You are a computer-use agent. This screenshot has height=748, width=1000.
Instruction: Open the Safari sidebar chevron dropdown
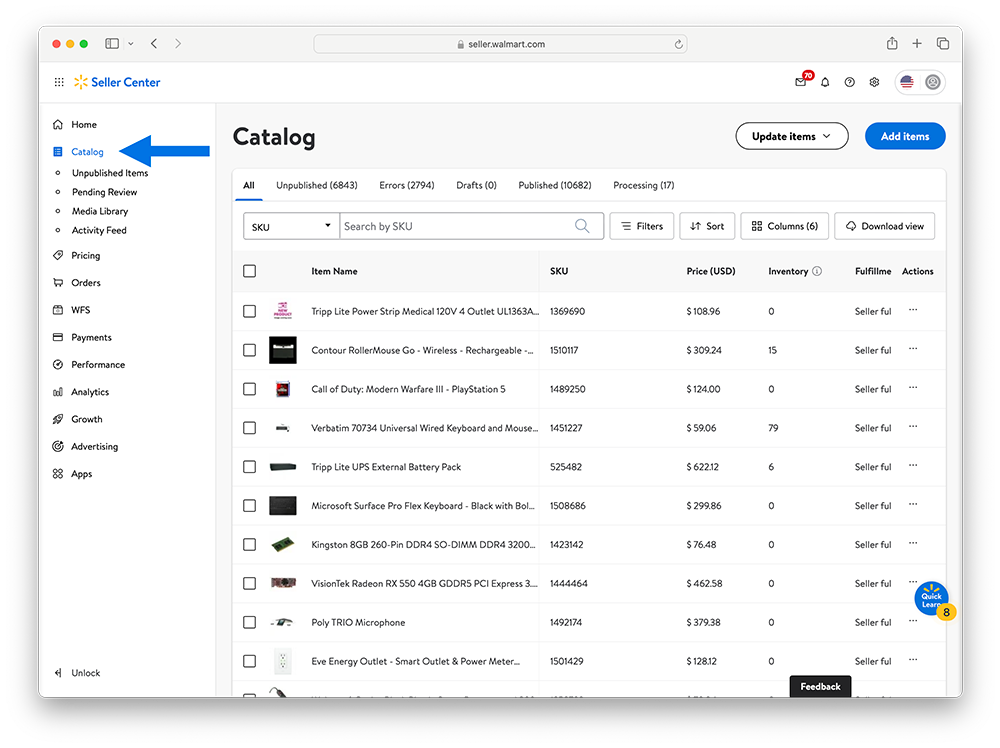(131, 43)
